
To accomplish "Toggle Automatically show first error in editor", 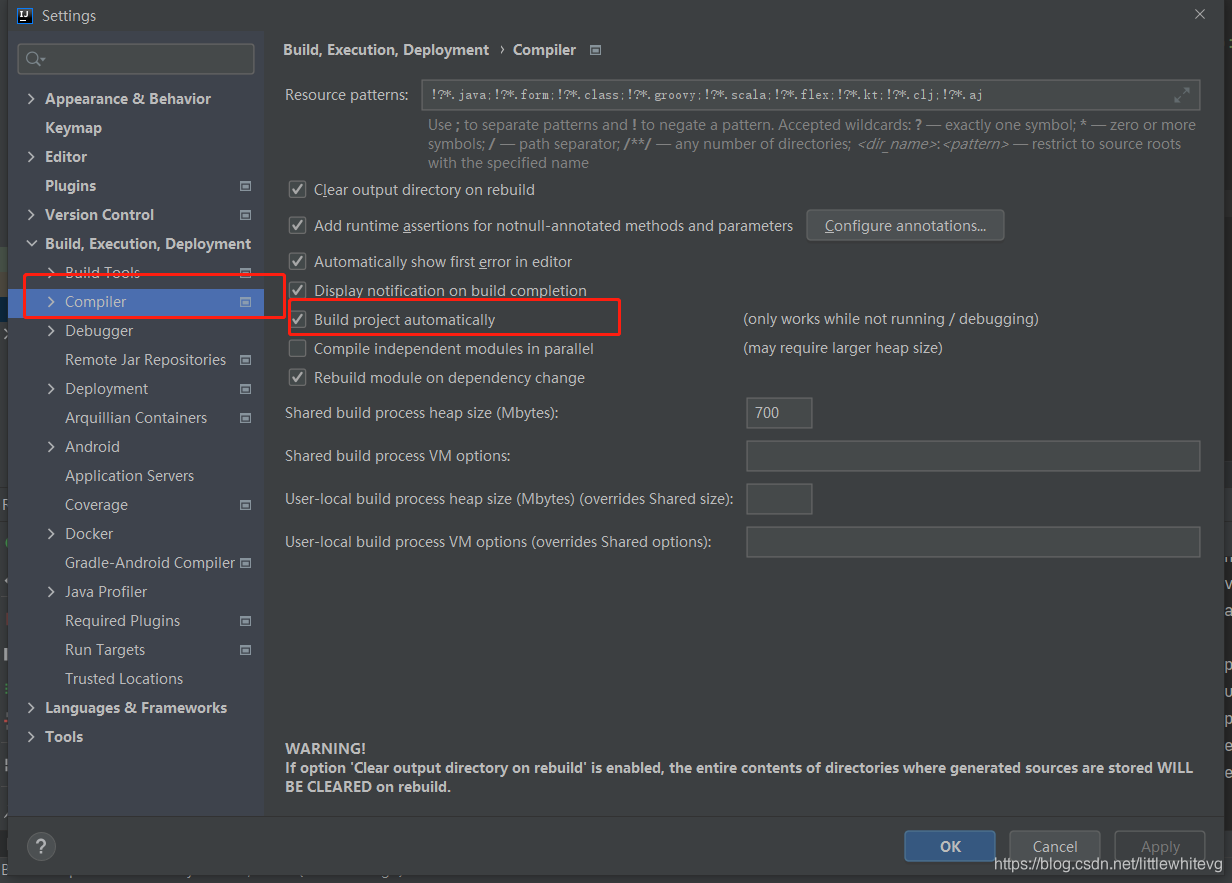I will pos(297,262).
